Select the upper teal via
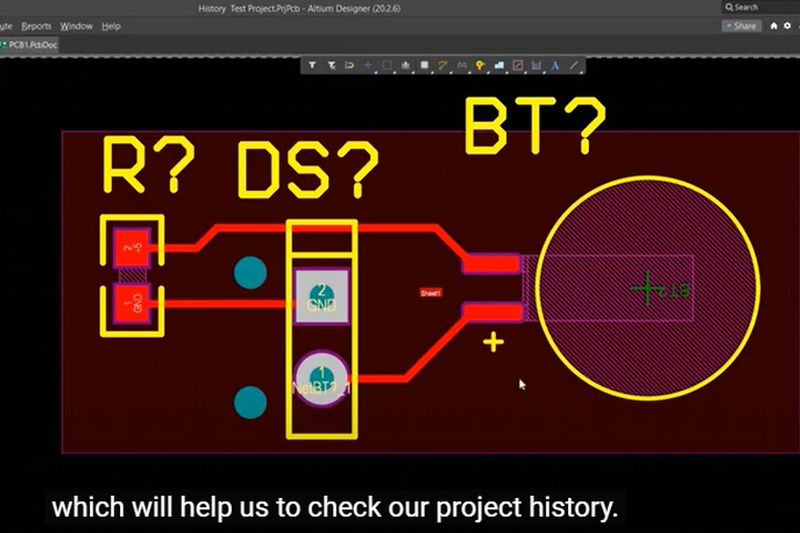This screenshot has width=800, height=533. click(250, 273)
